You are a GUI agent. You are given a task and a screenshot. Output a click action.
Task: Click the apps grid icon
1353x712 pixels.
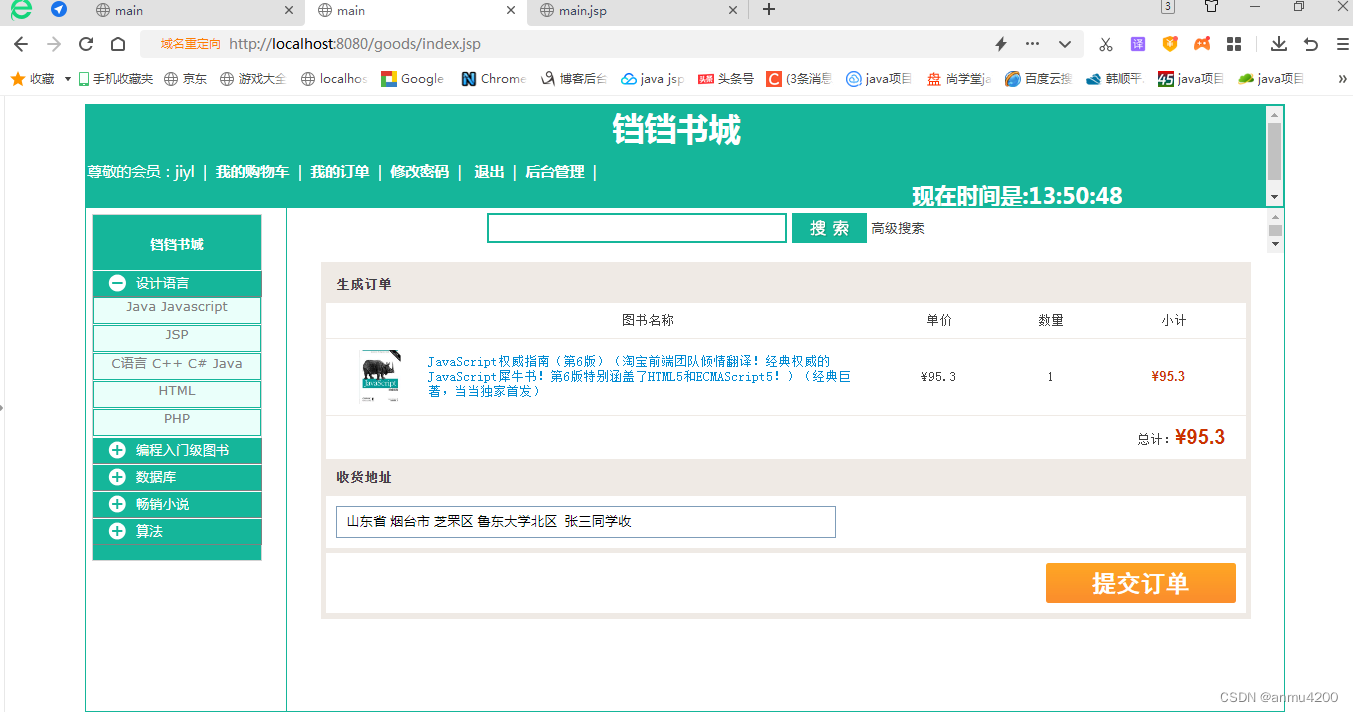coord(1233,44)
